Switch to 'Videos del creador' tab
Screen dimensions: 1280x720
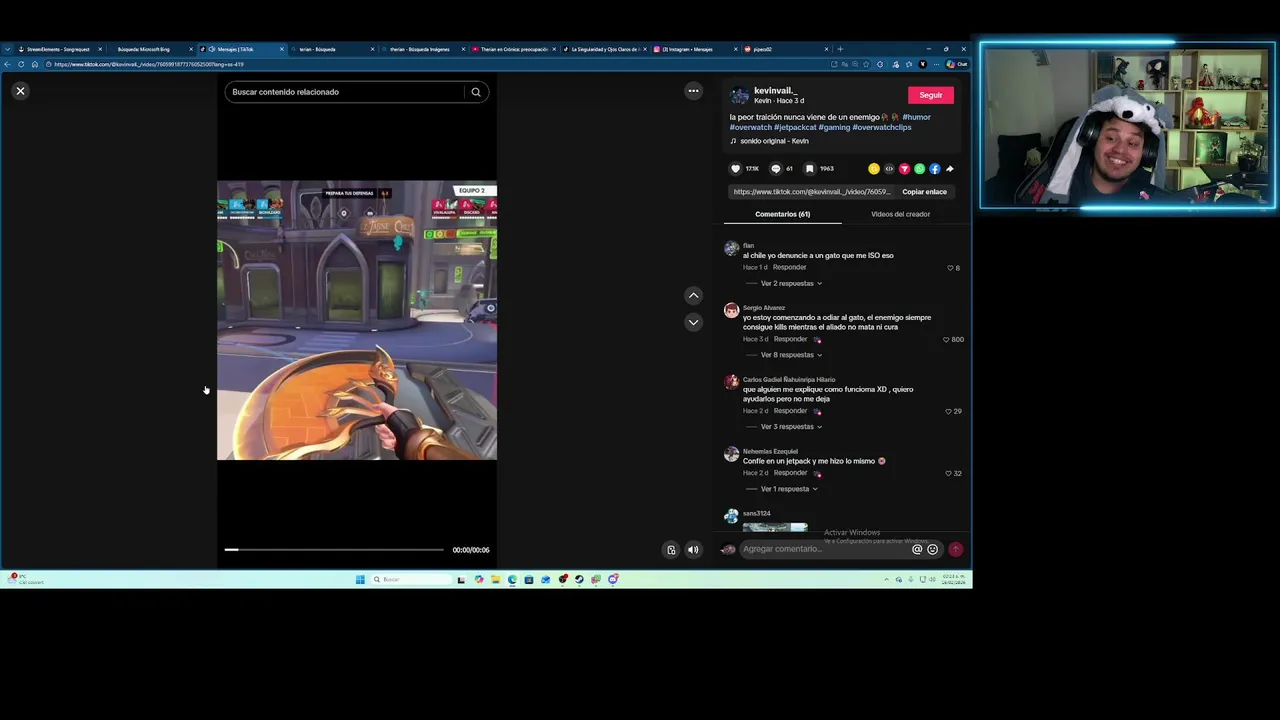point(900,214)
